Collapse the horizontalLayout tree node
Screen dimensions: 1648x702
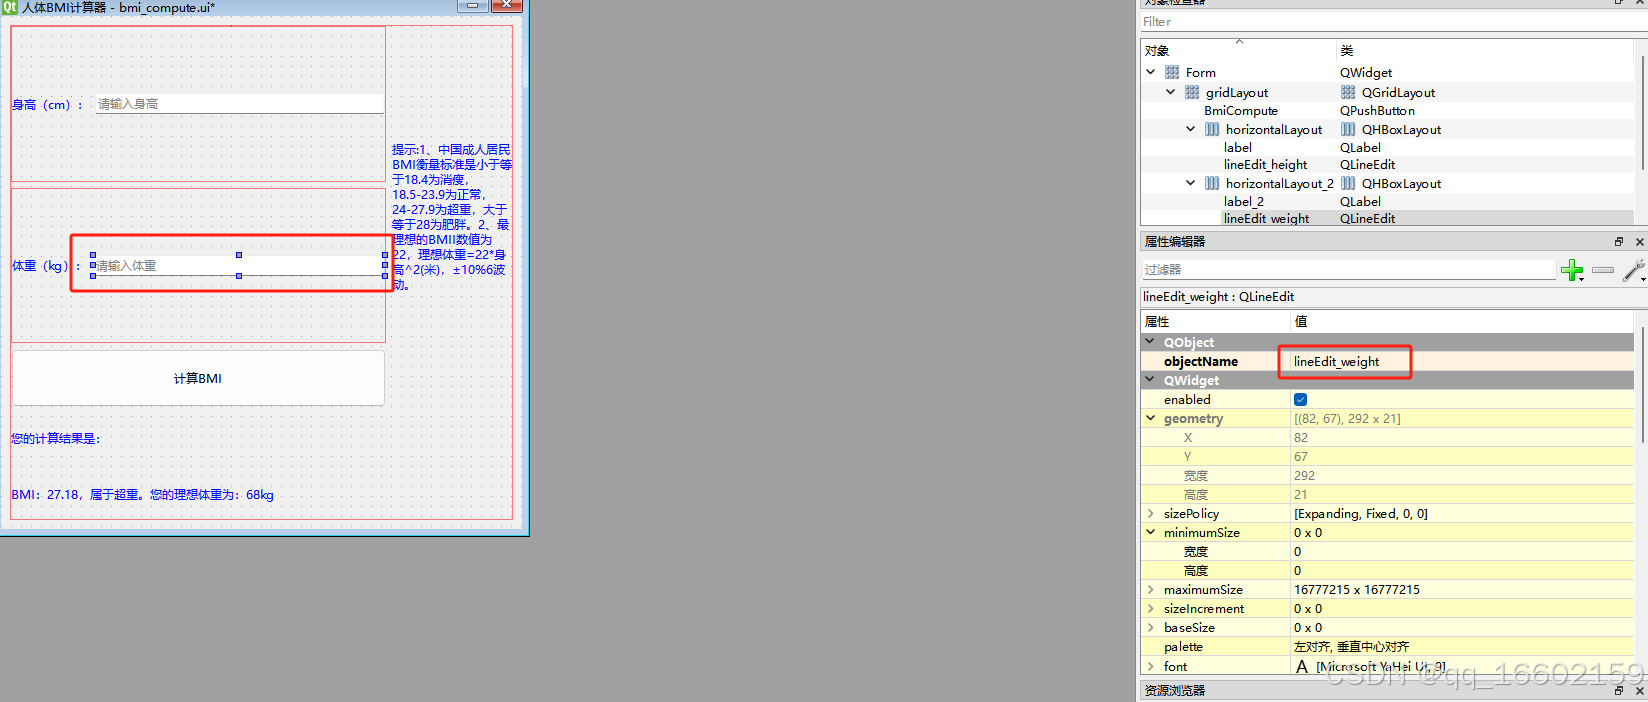[1190, 129]
